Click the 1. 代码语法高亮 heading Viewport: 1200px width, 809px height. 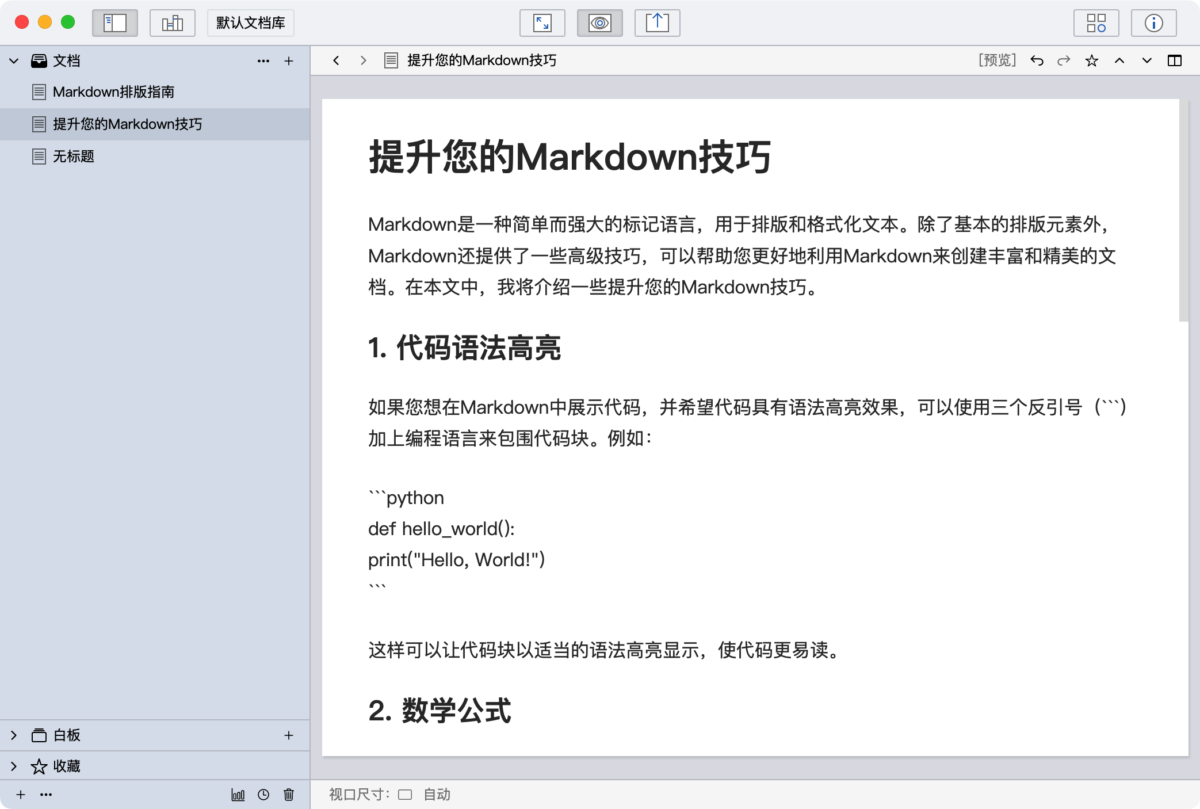coord(464,348)
